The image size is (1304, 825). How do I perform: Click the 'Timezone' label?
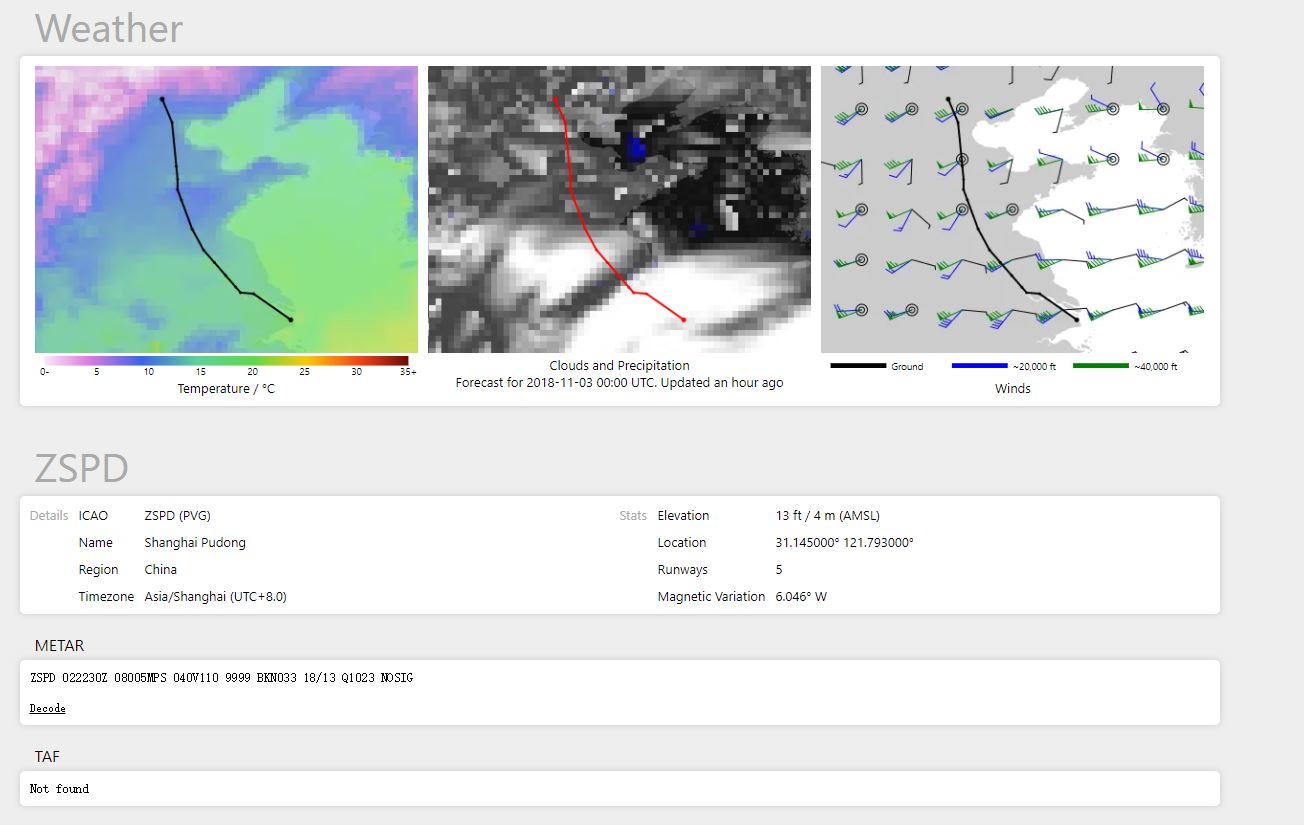coord(106,597)
